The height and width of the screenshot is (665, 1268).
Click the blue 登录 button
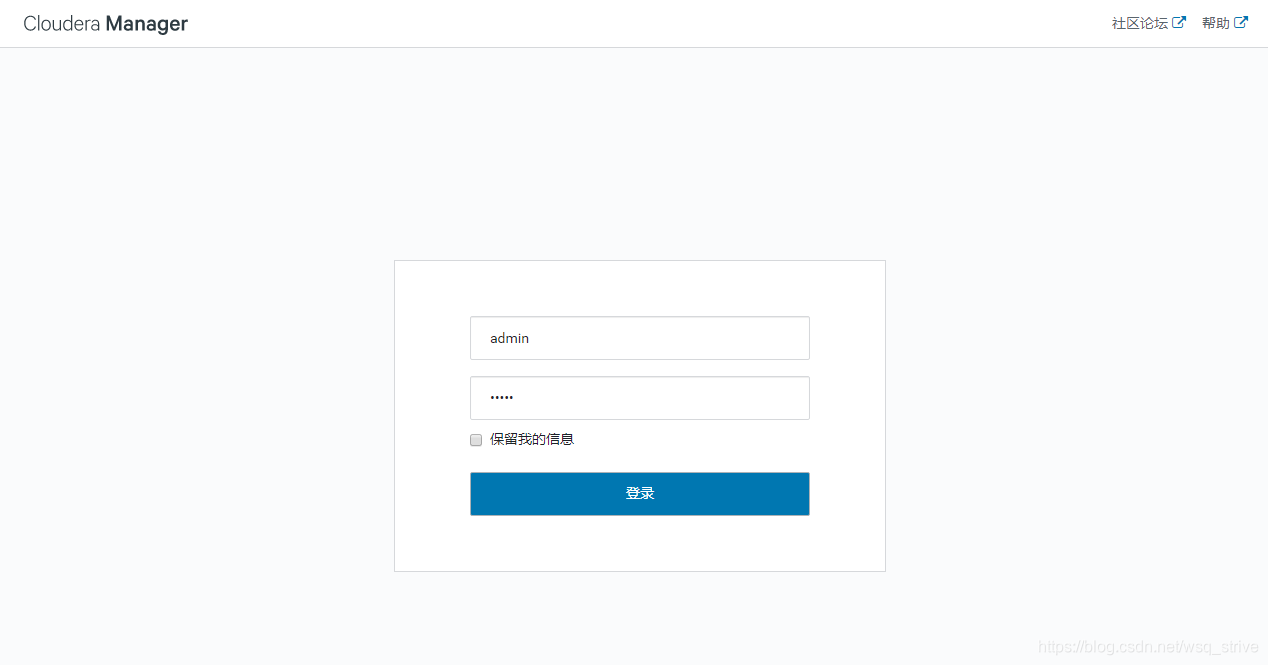[640, 494]
